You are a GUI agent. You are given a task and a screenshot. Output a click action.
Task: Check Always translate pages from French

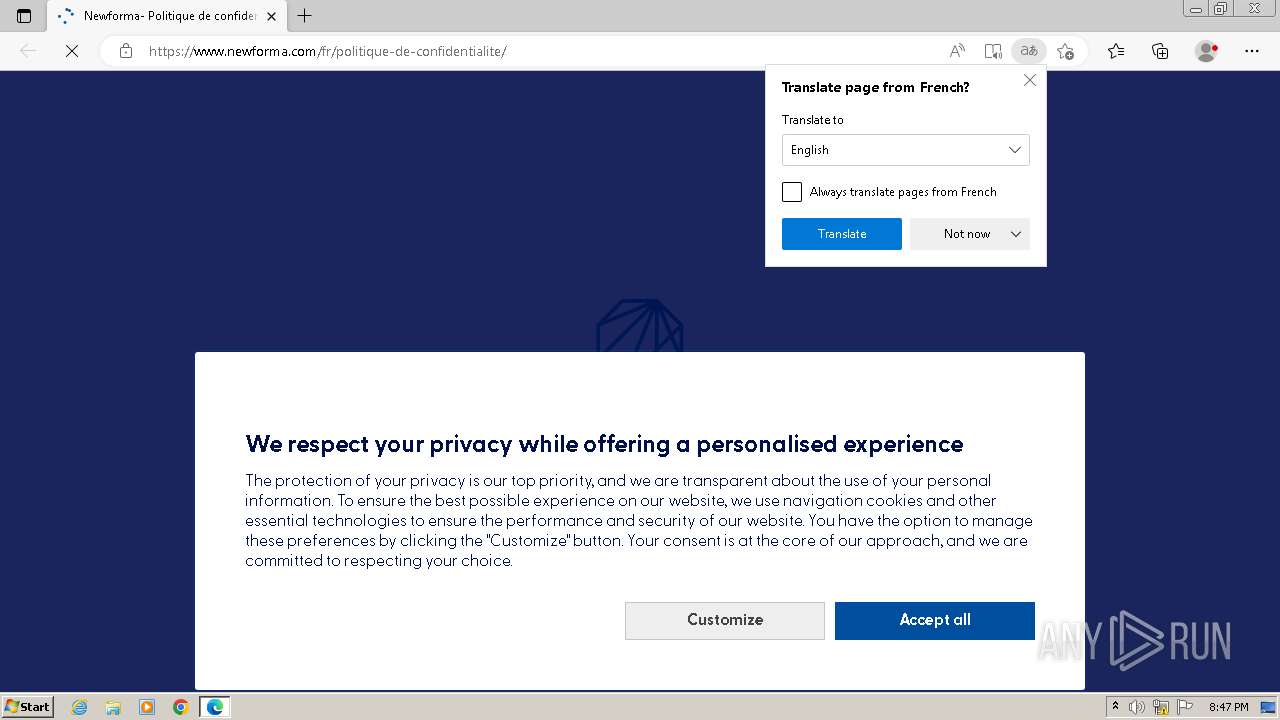click(x=792, y=192)
